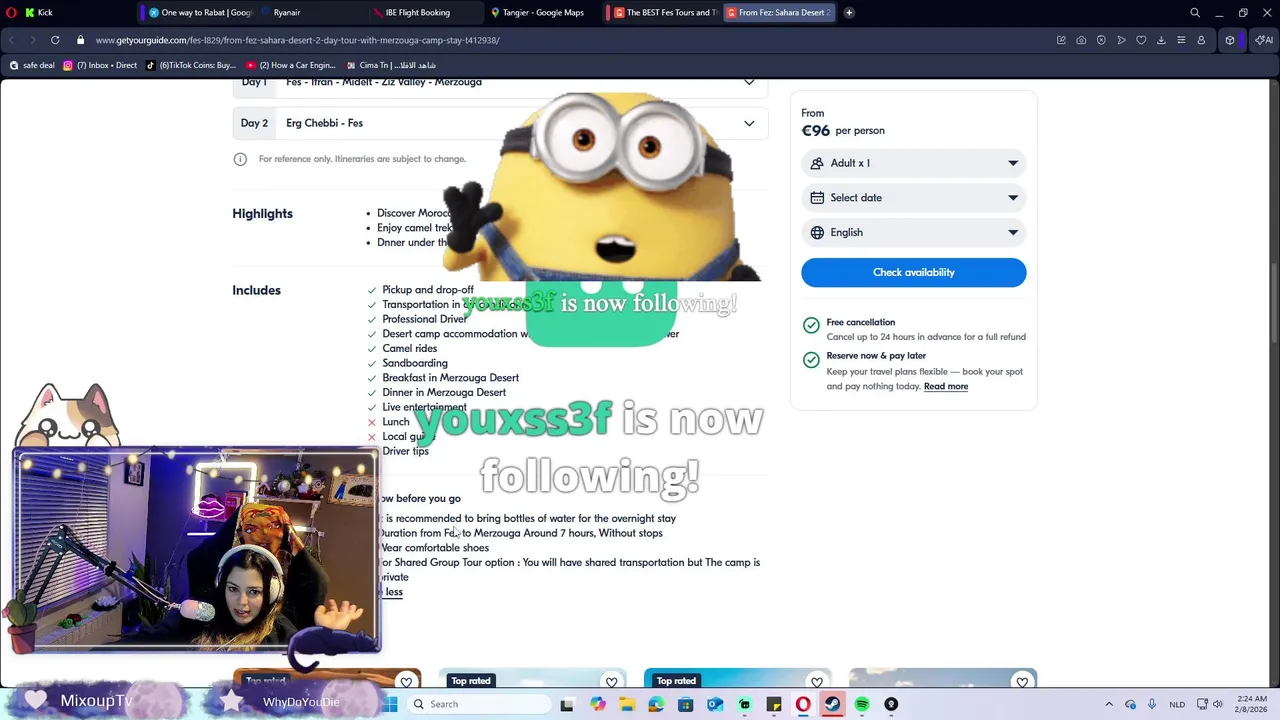Reload the current page
1280x720 pixels.
tap(55, 40)
